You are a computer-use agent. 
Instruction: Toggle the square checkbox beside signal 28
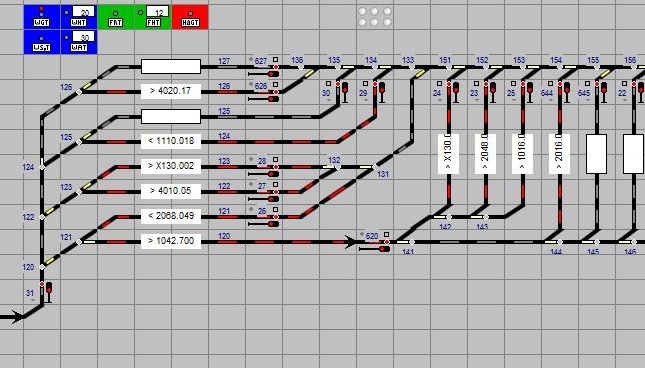tap(276, 160)
